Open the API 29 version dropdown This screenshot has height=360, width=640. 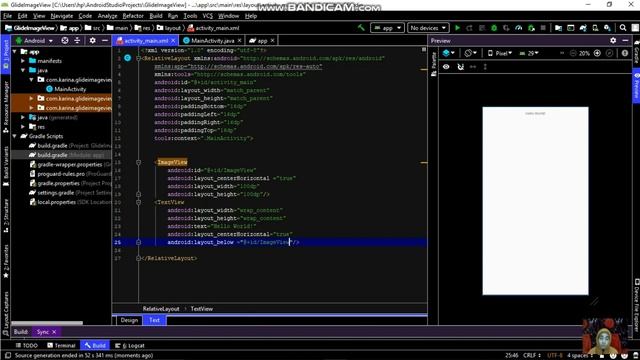(529, 53)
